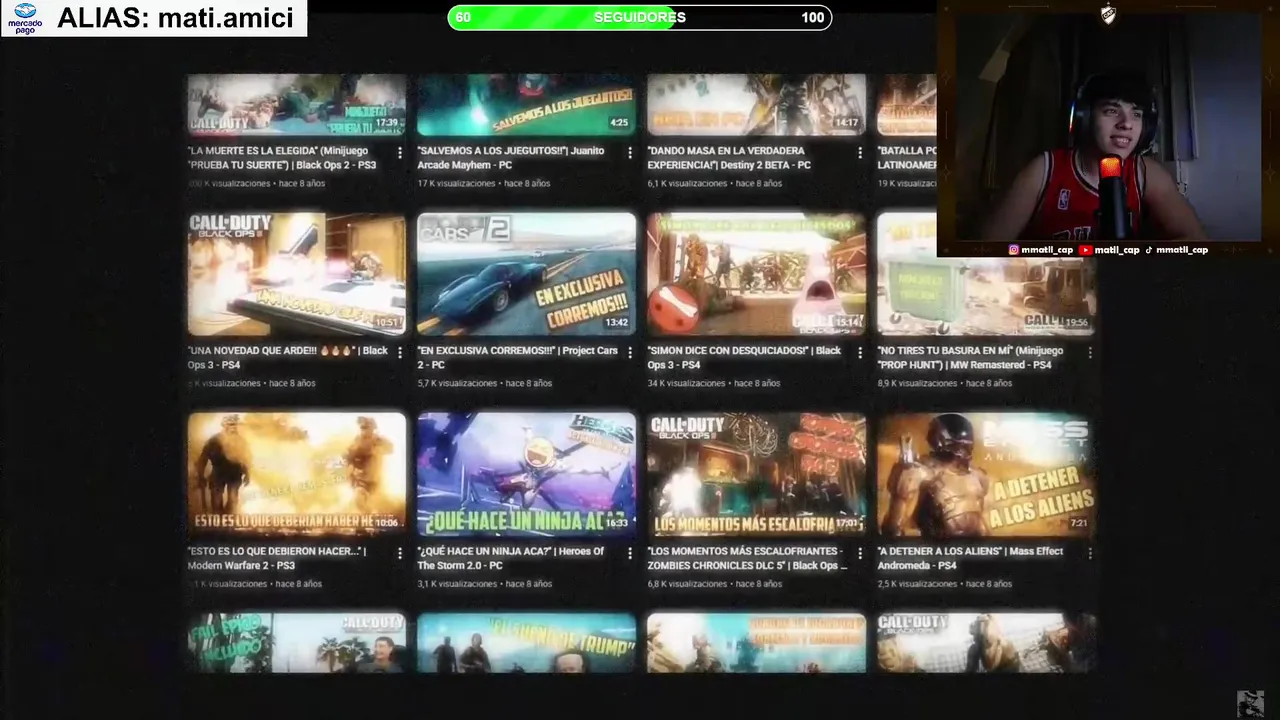
Task: Click title "EN EXCLUSIVA CORREMOS!!!" Project Cars 2
Action: click(518, 358)
